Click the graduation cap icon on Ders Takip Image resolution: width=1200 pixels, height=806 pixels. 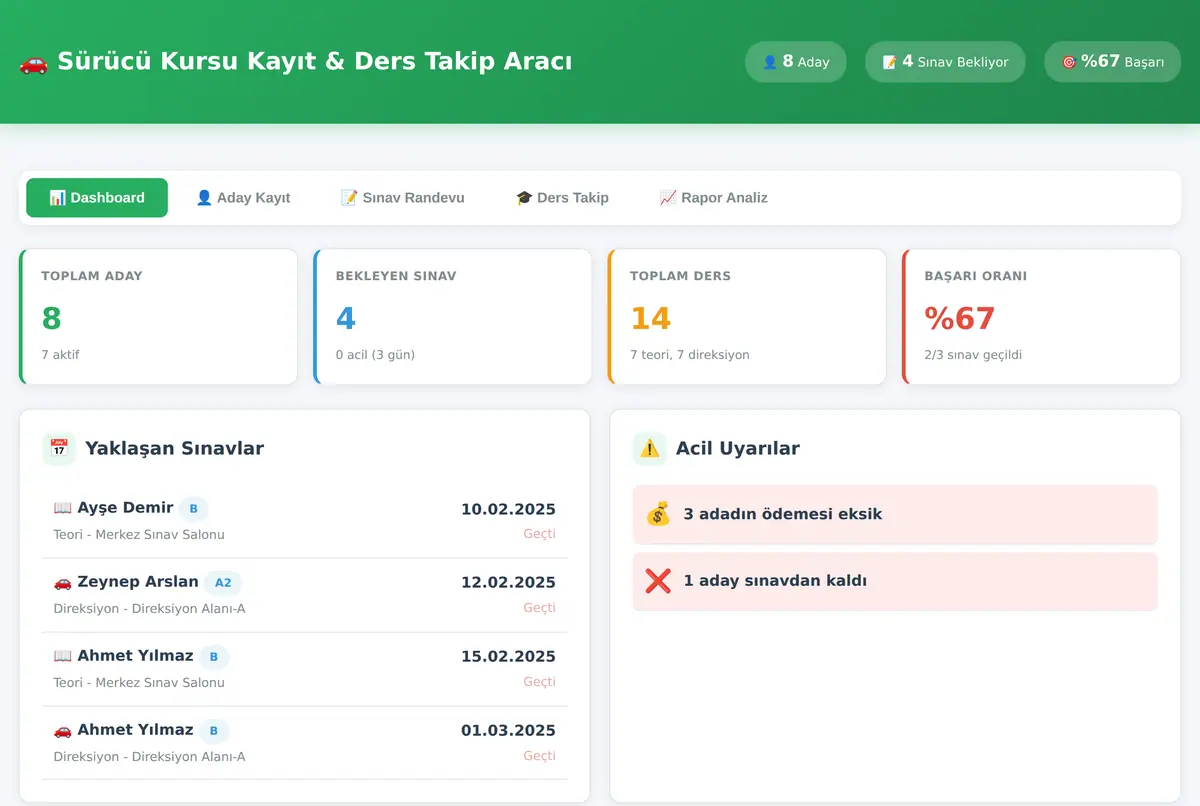pyautogui.click(x=524, y=198)
